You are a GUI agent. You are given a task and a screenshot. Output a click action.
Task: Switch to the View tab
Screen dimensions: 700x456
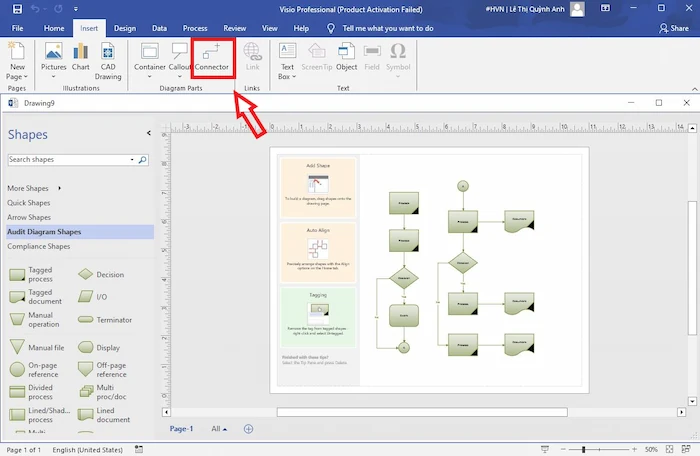point(270,28)
